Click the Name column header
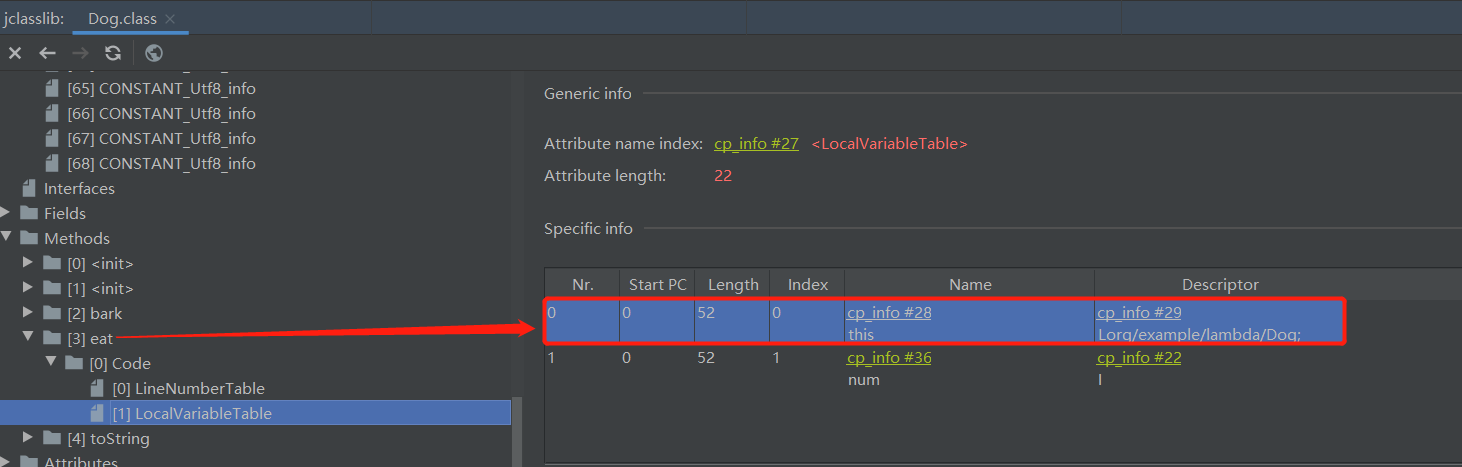Viewport: 1462px width, 467px height. (x=969, y=284)
